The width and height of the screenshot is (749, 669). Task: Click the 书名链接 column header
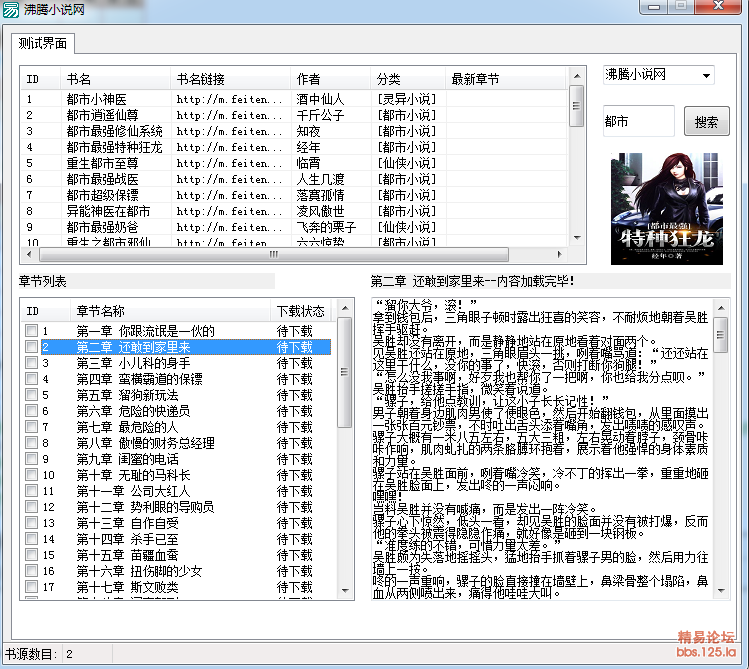click(x=230, y=79)
